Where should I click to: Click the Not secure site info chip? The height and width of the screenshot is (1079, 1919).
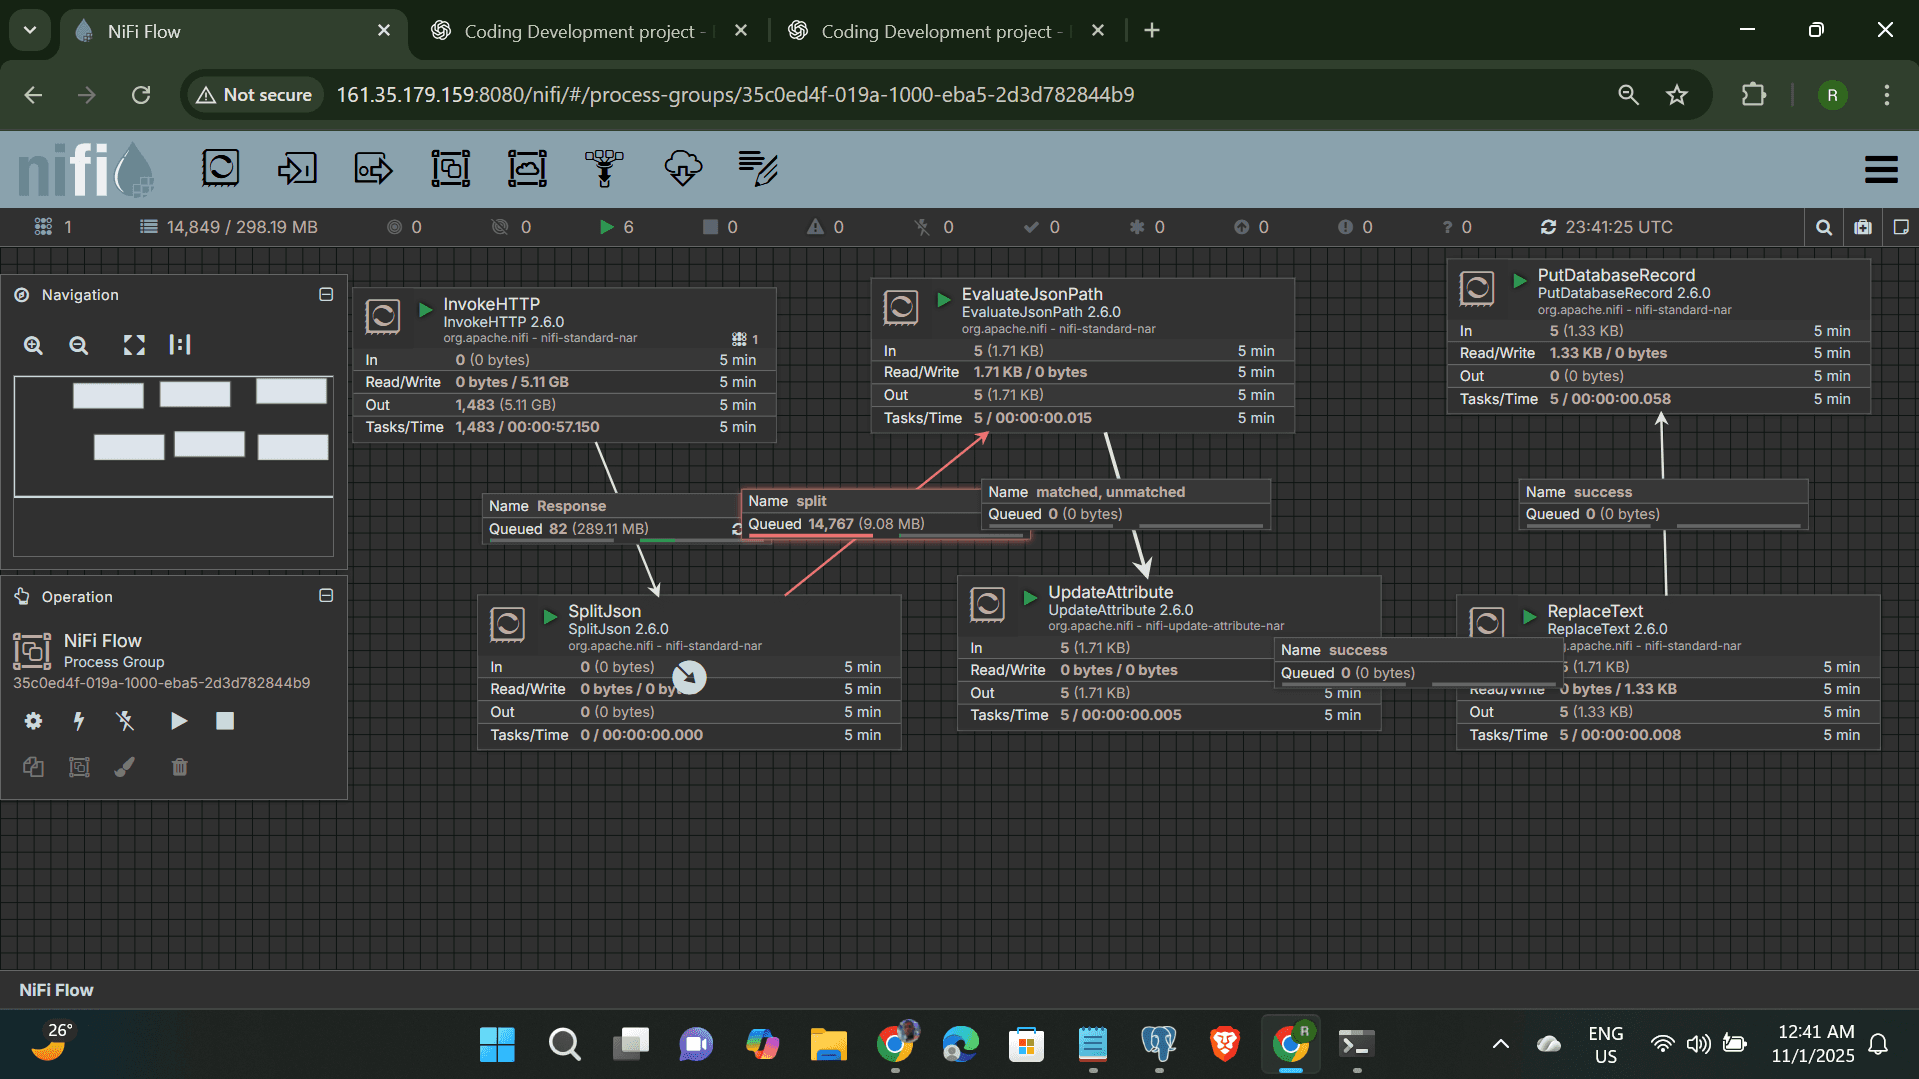click(x=254, y=95)
